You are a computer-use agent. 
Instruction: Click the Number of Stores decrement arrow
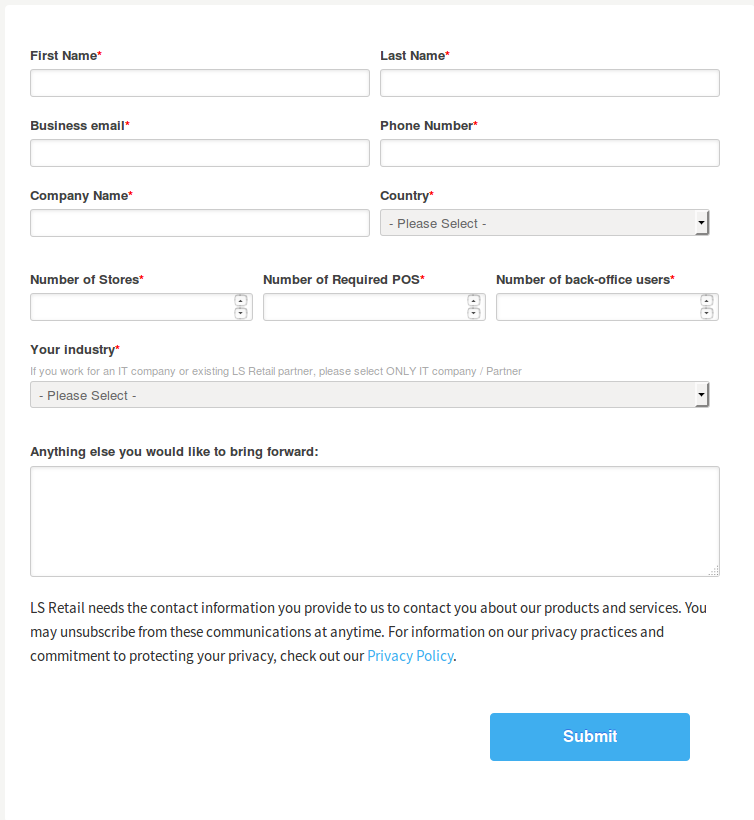pos(241,313)
